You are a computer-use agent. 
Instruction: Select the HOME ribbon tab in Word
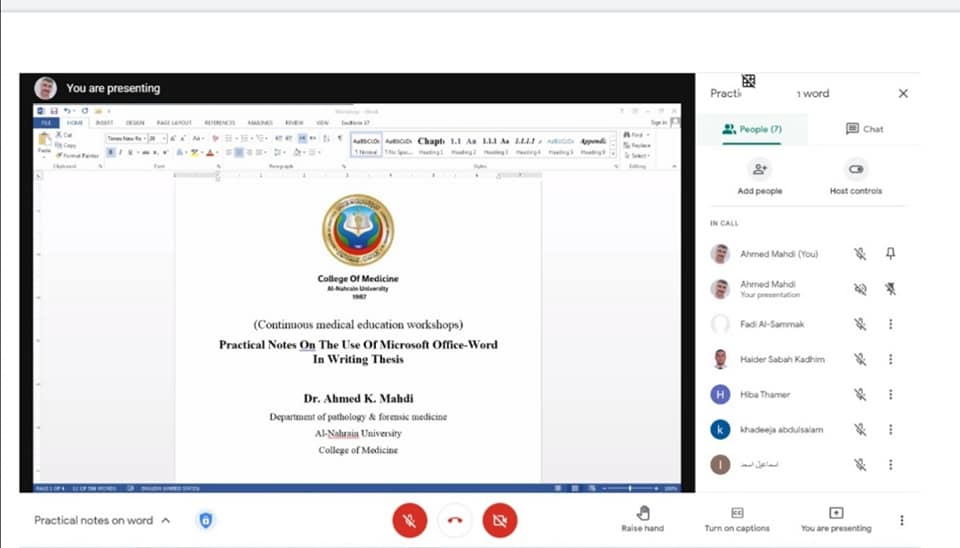pos(75,123)
